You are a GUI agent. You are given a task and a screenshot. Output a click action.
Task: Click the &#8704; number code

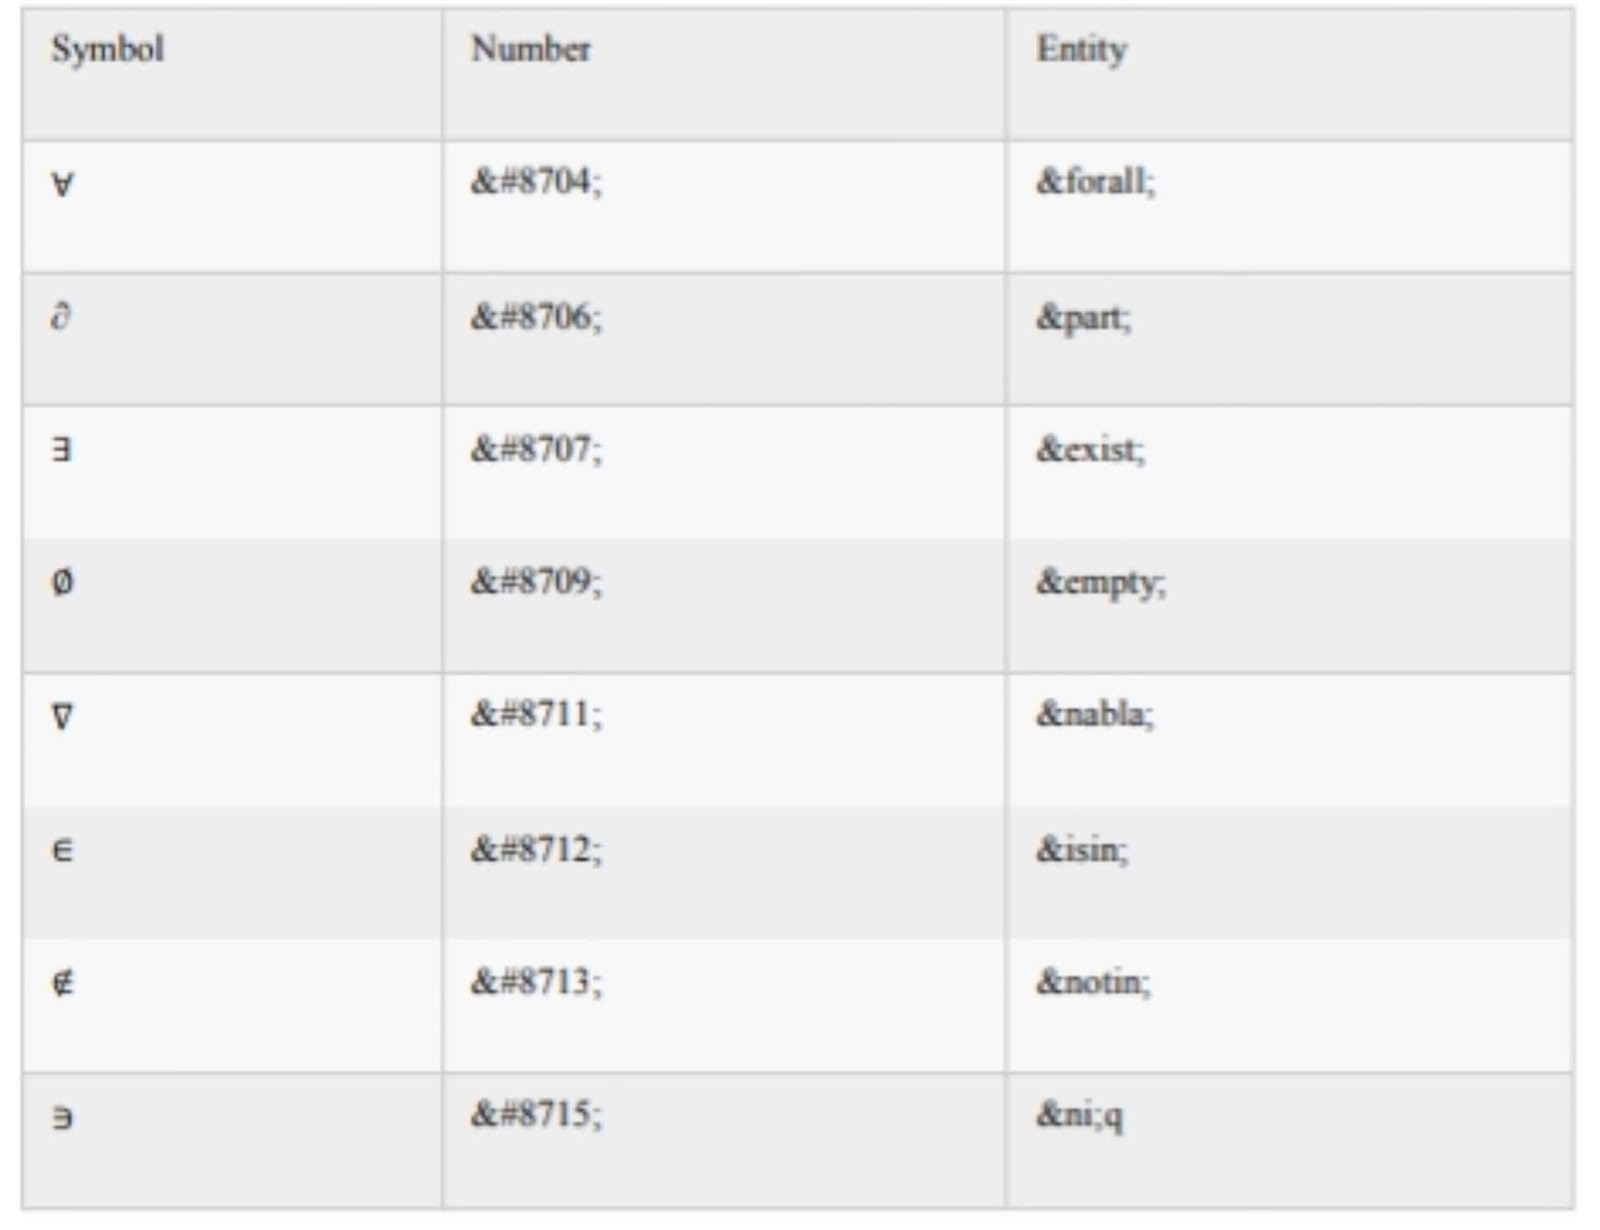click(537, 182)
